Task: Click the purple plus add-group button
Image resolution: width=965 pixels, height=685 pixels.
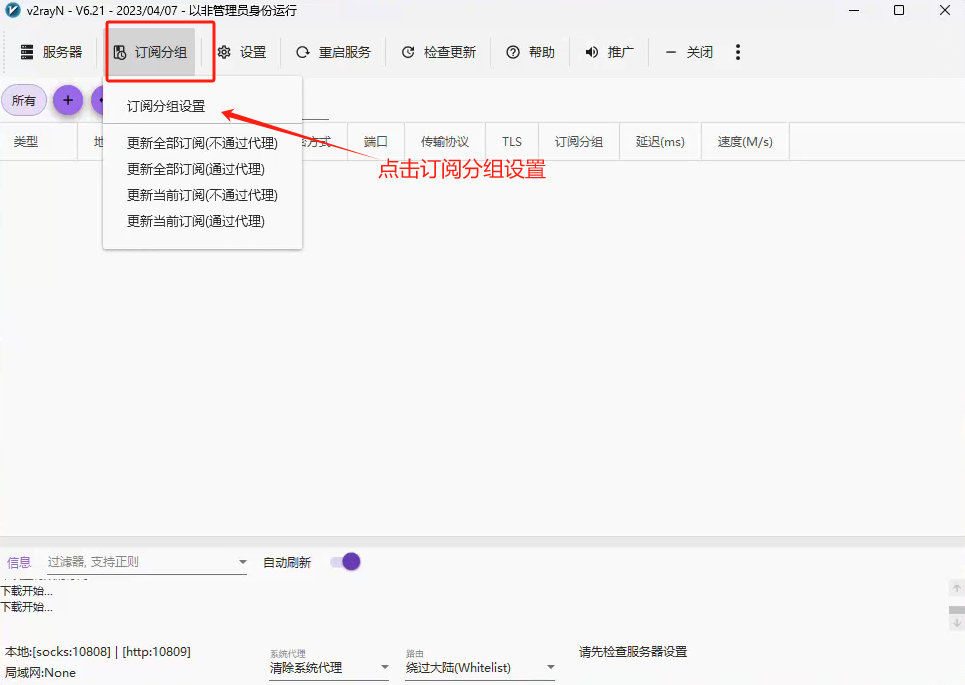Action: coord(68,100)
